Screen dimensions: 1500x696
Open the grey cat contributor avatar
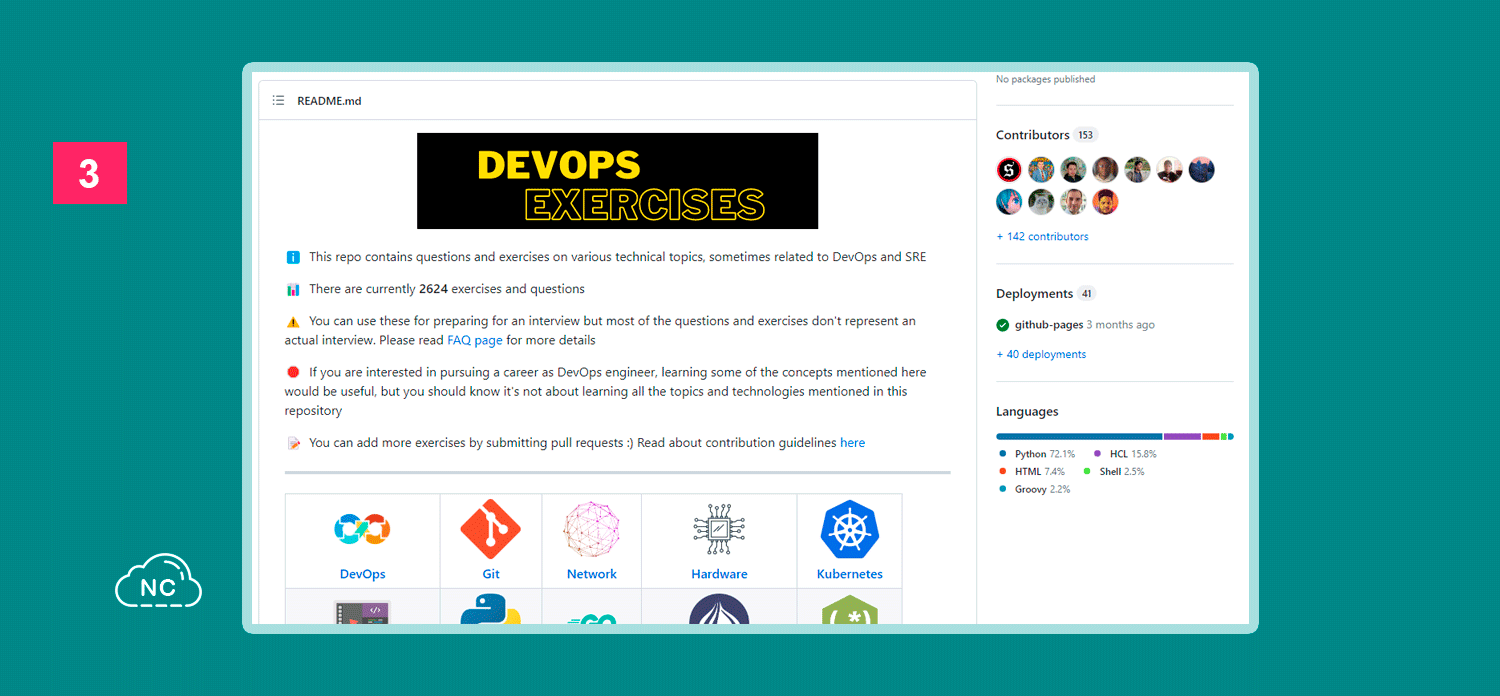click(1041, 202)
